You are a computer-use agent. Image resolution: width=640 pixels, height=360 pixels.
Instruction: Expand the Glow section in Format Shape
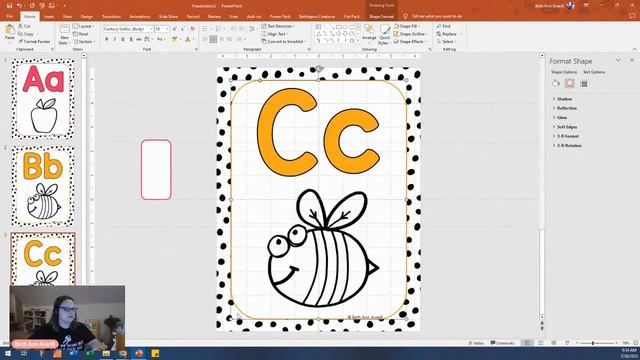click(560, 118)
